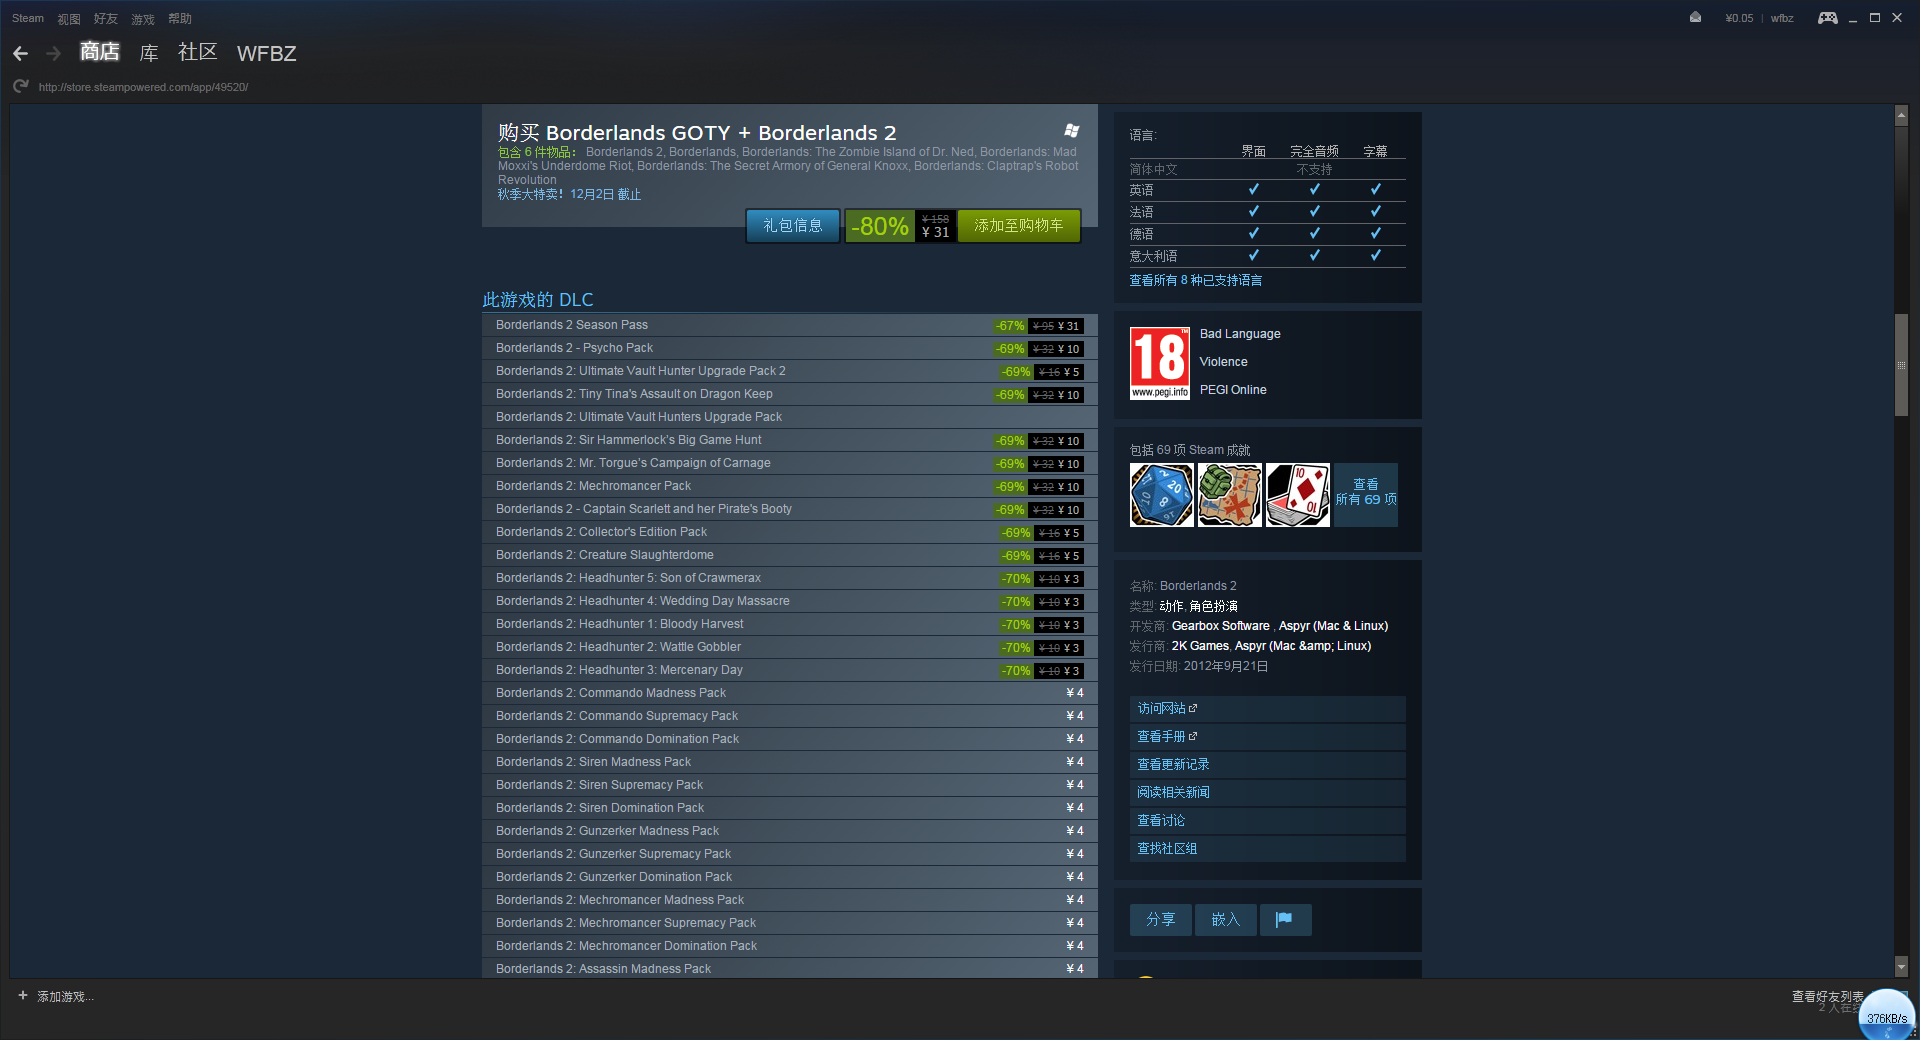1920x1040 pixels.
Task: Open 查看所有 8 种已支持语言 link
Action: pos(1196,280)
